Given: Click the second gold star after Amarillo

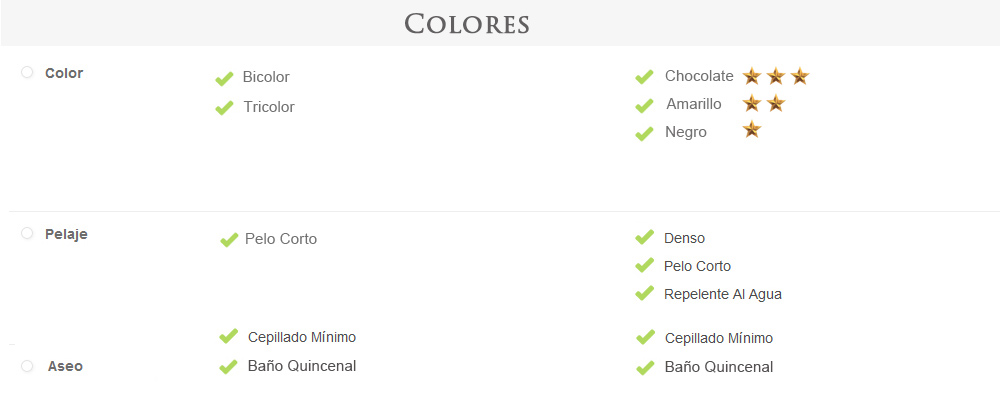Looking at the screenshot, I should [x=776, y=103].
